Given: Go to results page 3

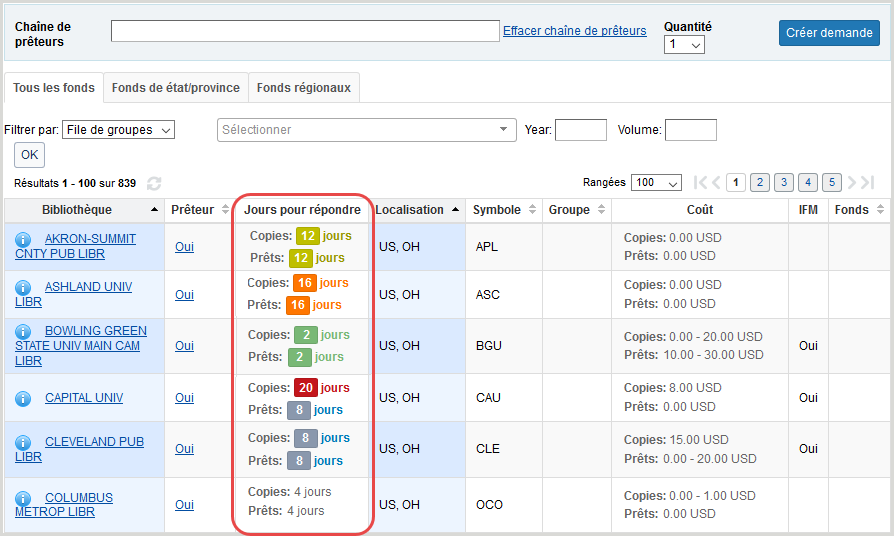Looking at the screenshot, I should pyautogui.click(x=784, y=182).
